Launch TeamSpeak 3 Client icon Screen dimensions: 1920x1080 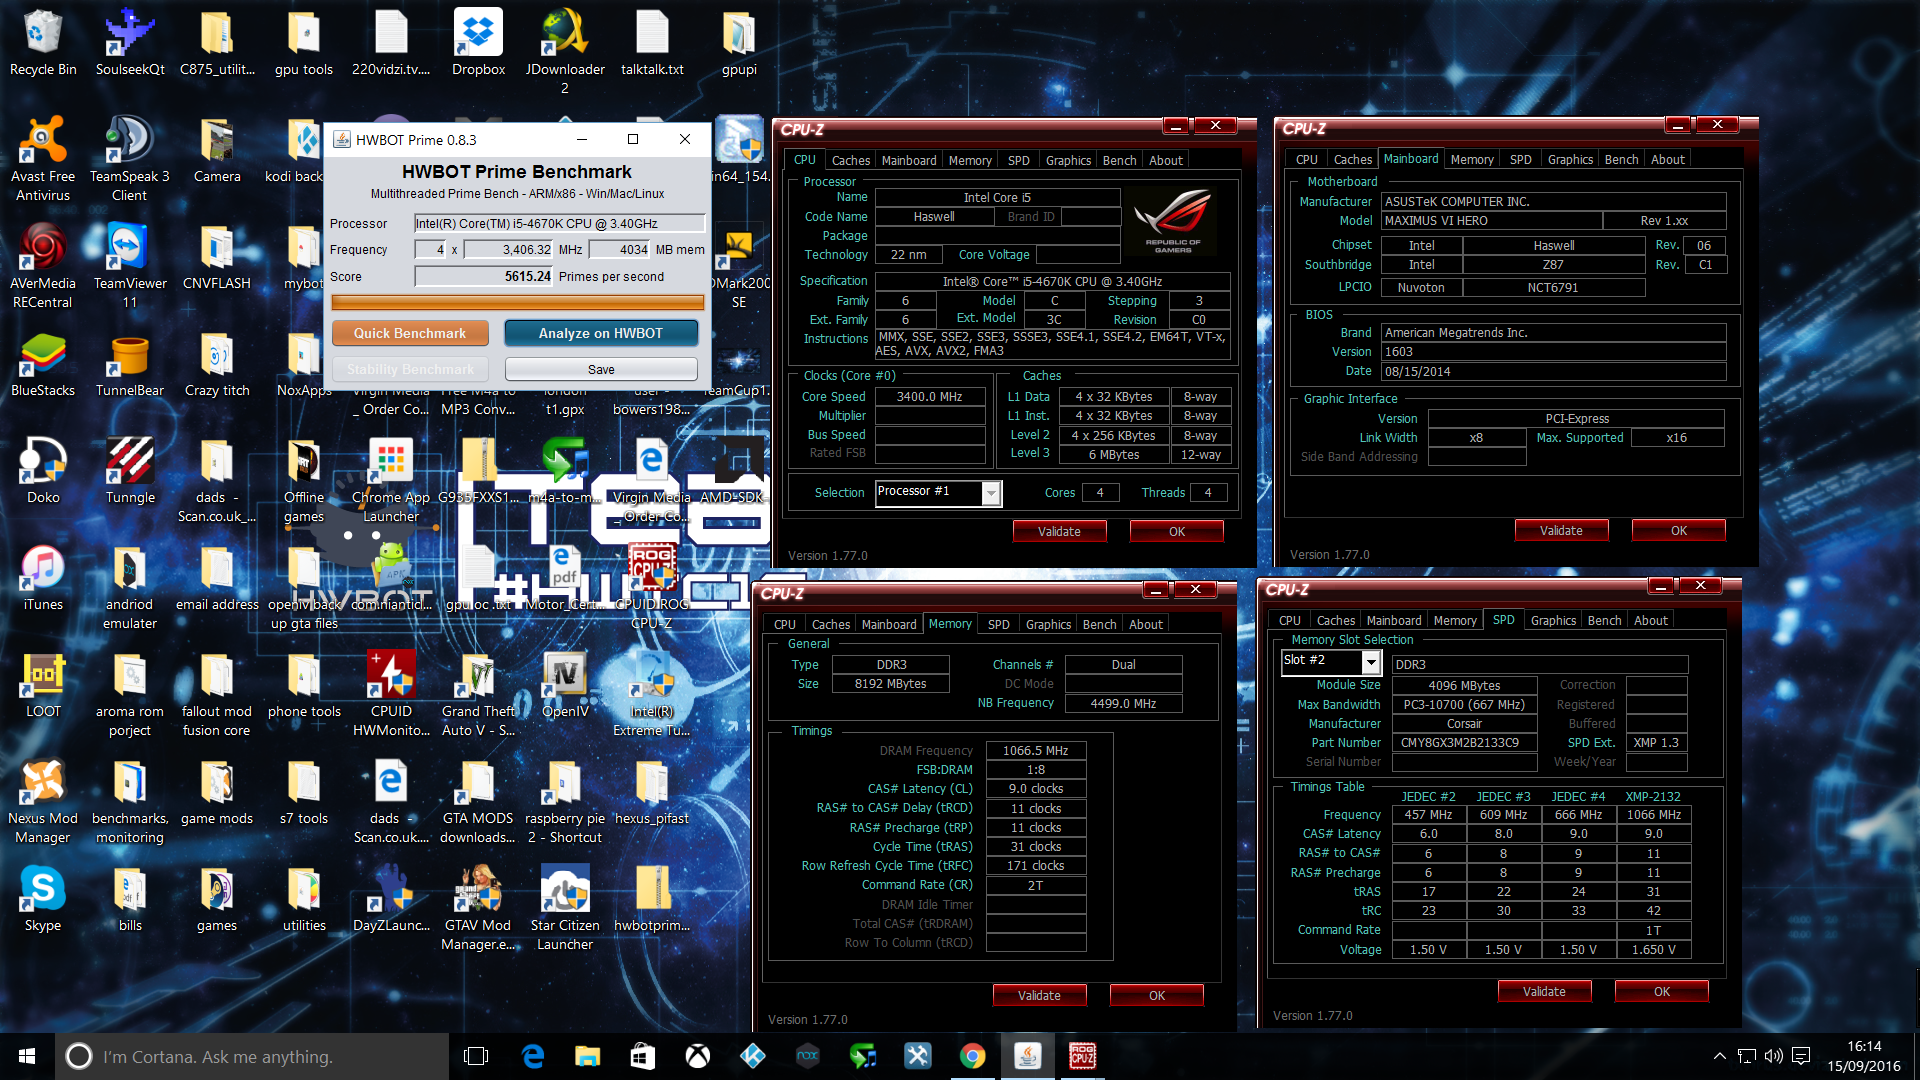130,158
